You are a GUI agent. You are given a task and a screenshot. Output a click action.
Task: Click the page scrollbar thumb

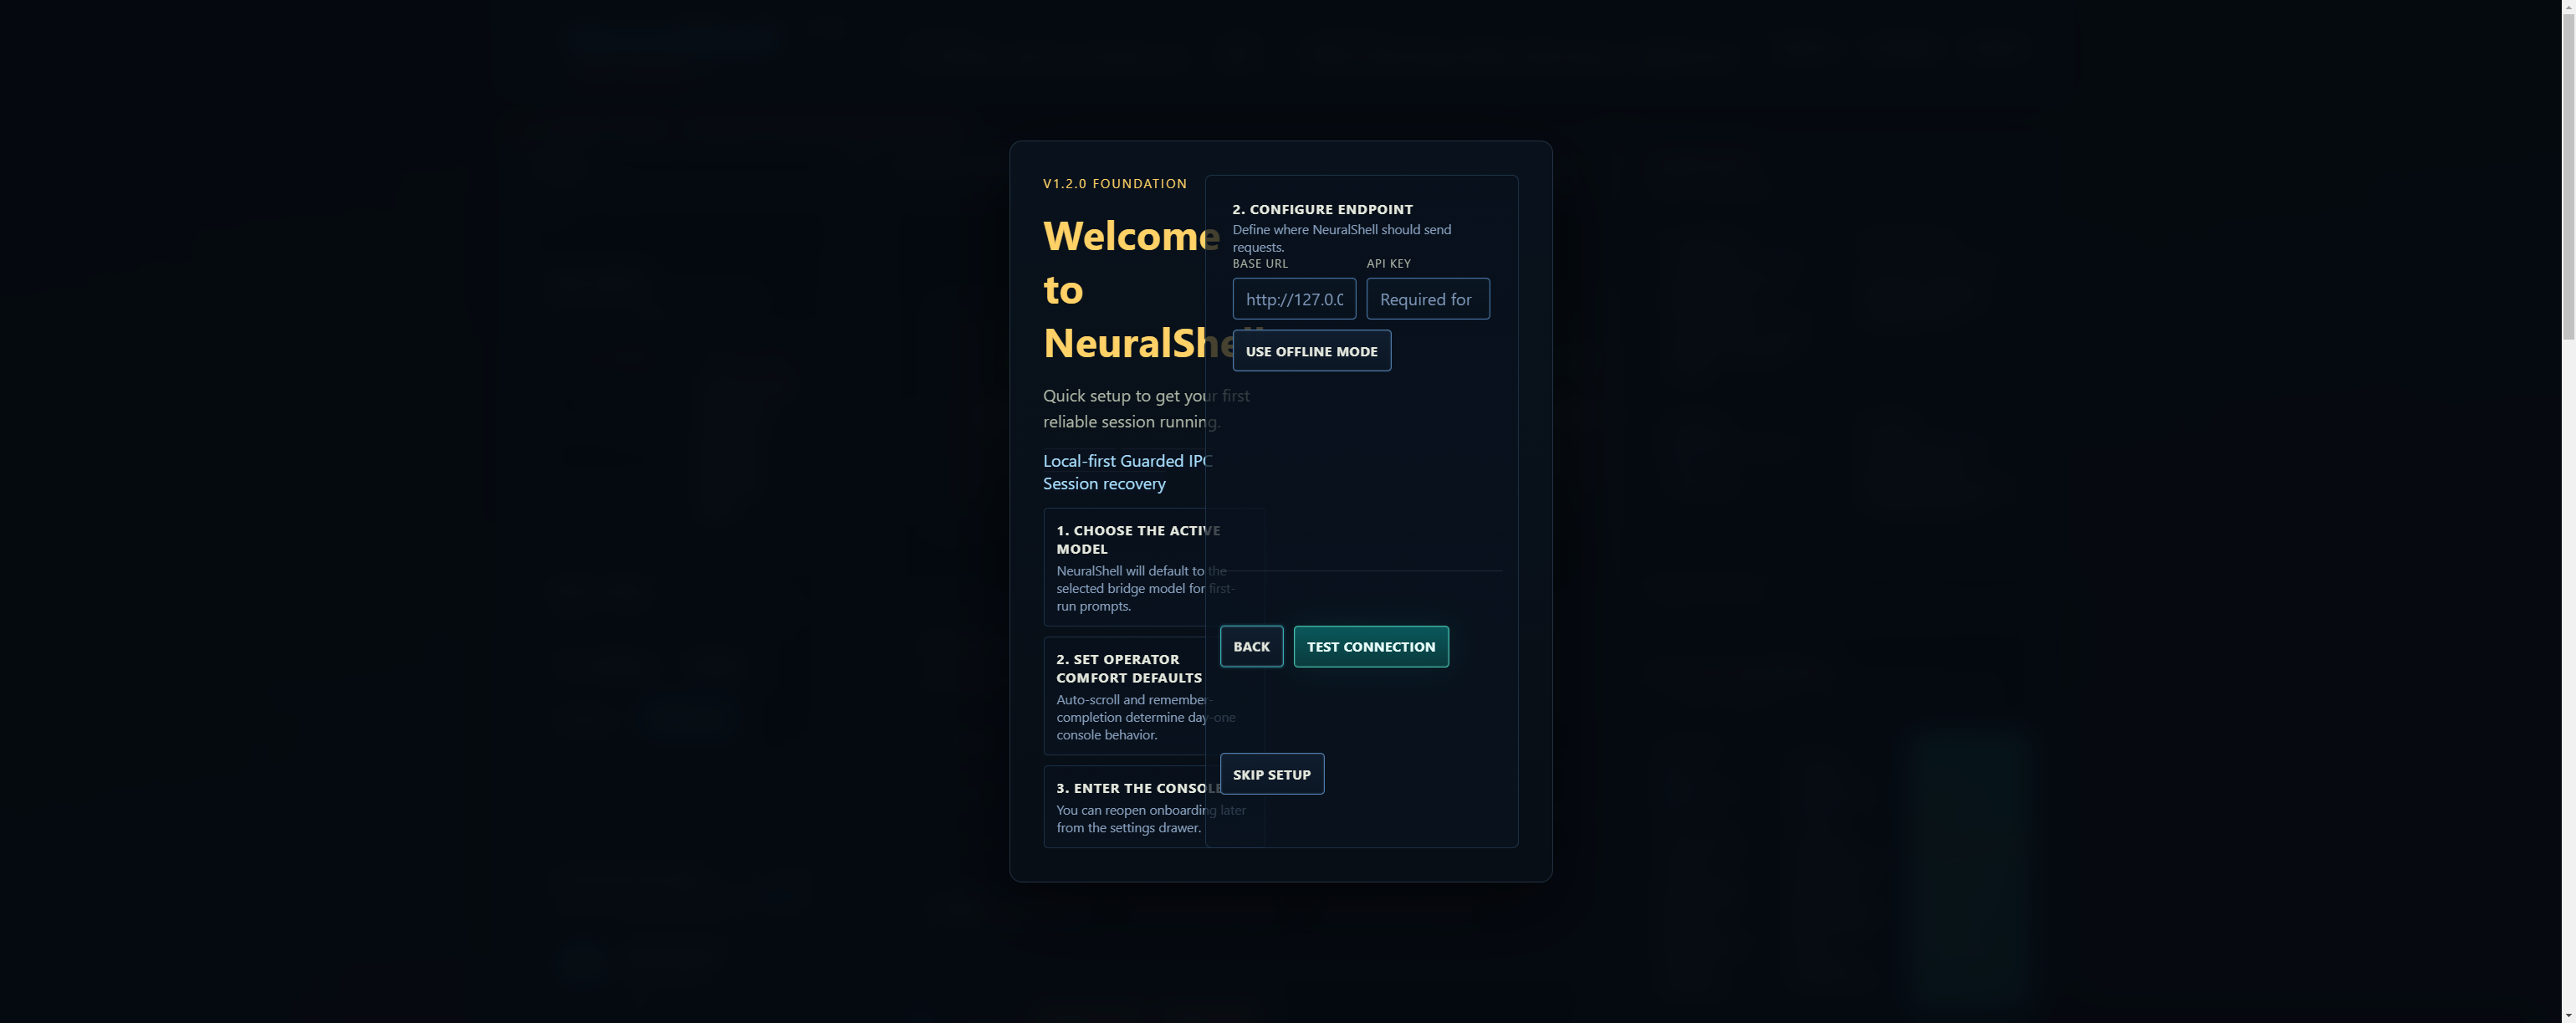coord(2568,176)
